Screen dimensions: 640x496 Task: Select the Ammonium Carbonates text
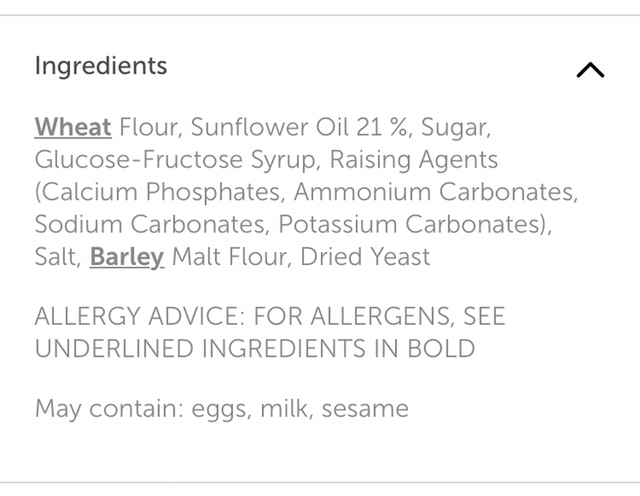[x=434, y=192]
